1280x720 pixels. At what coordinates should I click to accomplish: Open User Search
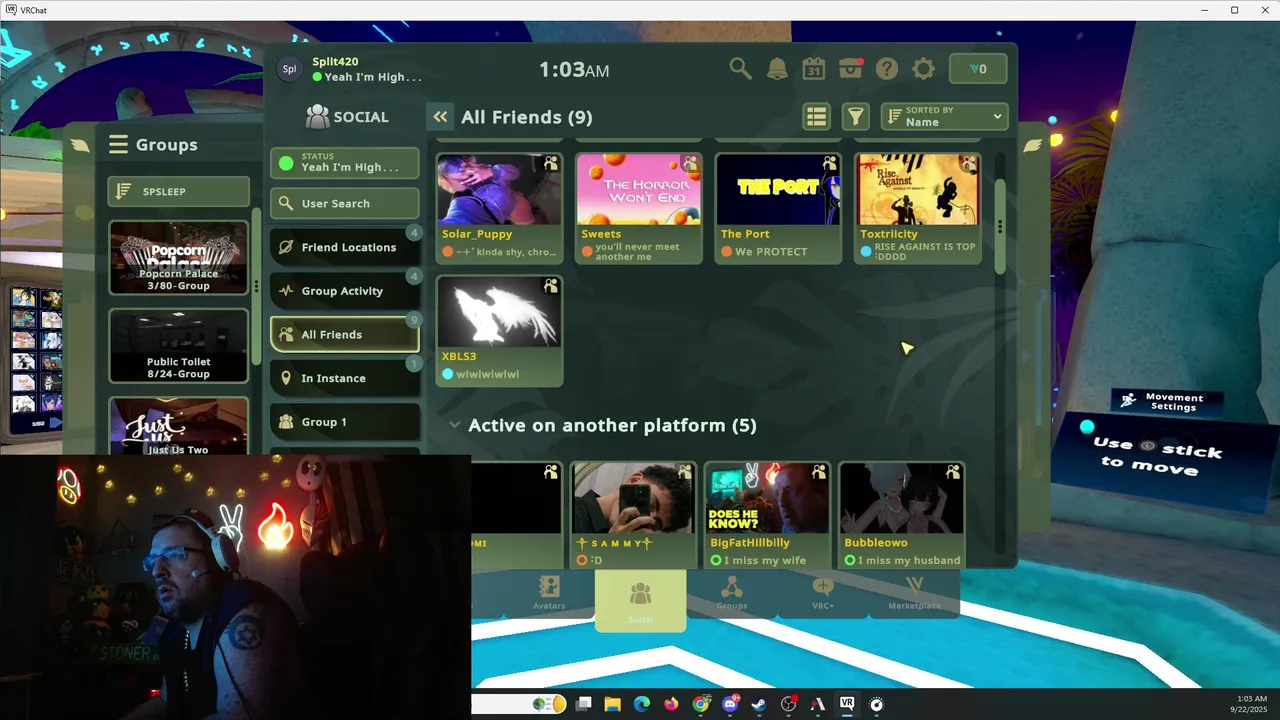(x=344, y=203)
